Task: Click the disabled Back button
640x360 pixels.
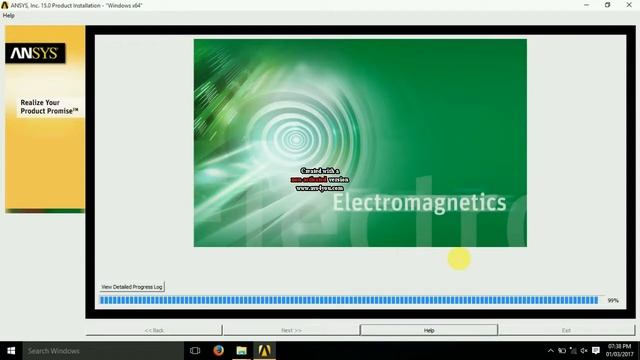Action: 154,330
